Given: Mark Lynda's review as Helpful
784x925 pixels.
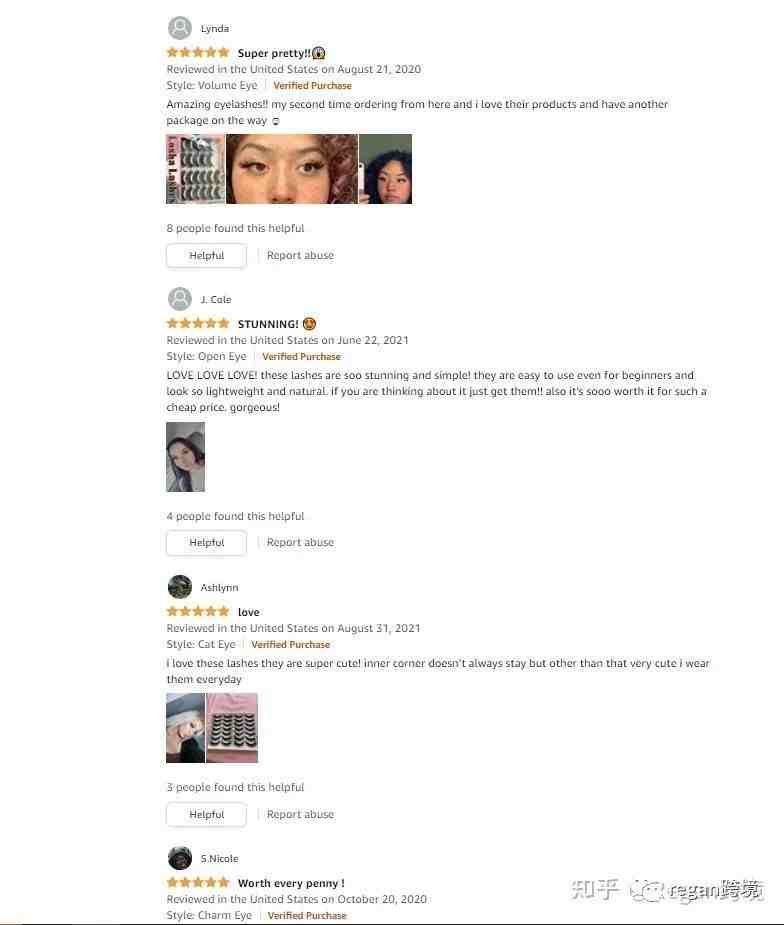Looking at the screenshot, I should click(x=206, y=255).
